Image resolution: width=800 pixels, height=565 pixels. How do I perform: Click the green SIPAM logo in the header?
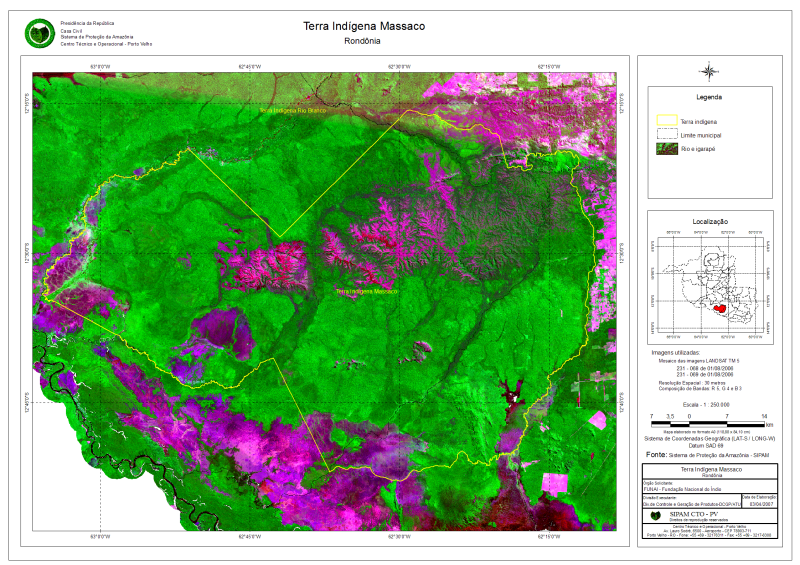(40, 34)
